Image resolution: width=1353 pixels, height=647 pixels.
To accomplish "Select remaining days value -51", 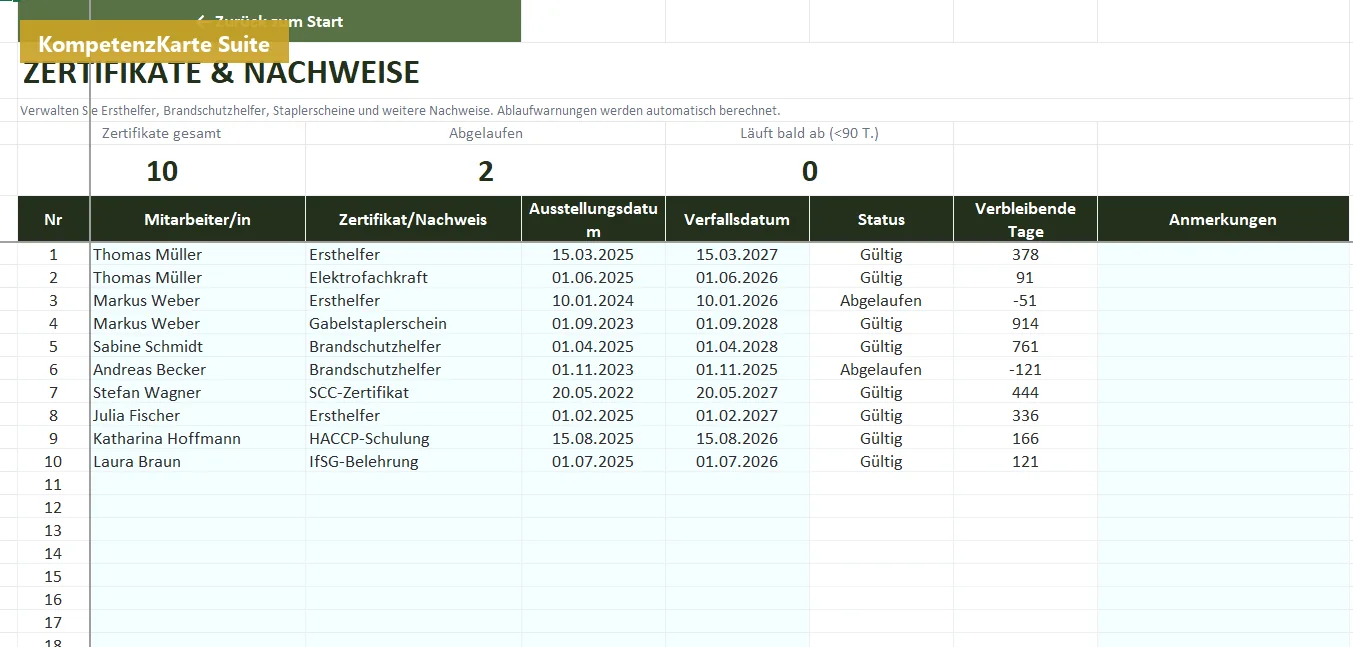I will point(1025,300).
